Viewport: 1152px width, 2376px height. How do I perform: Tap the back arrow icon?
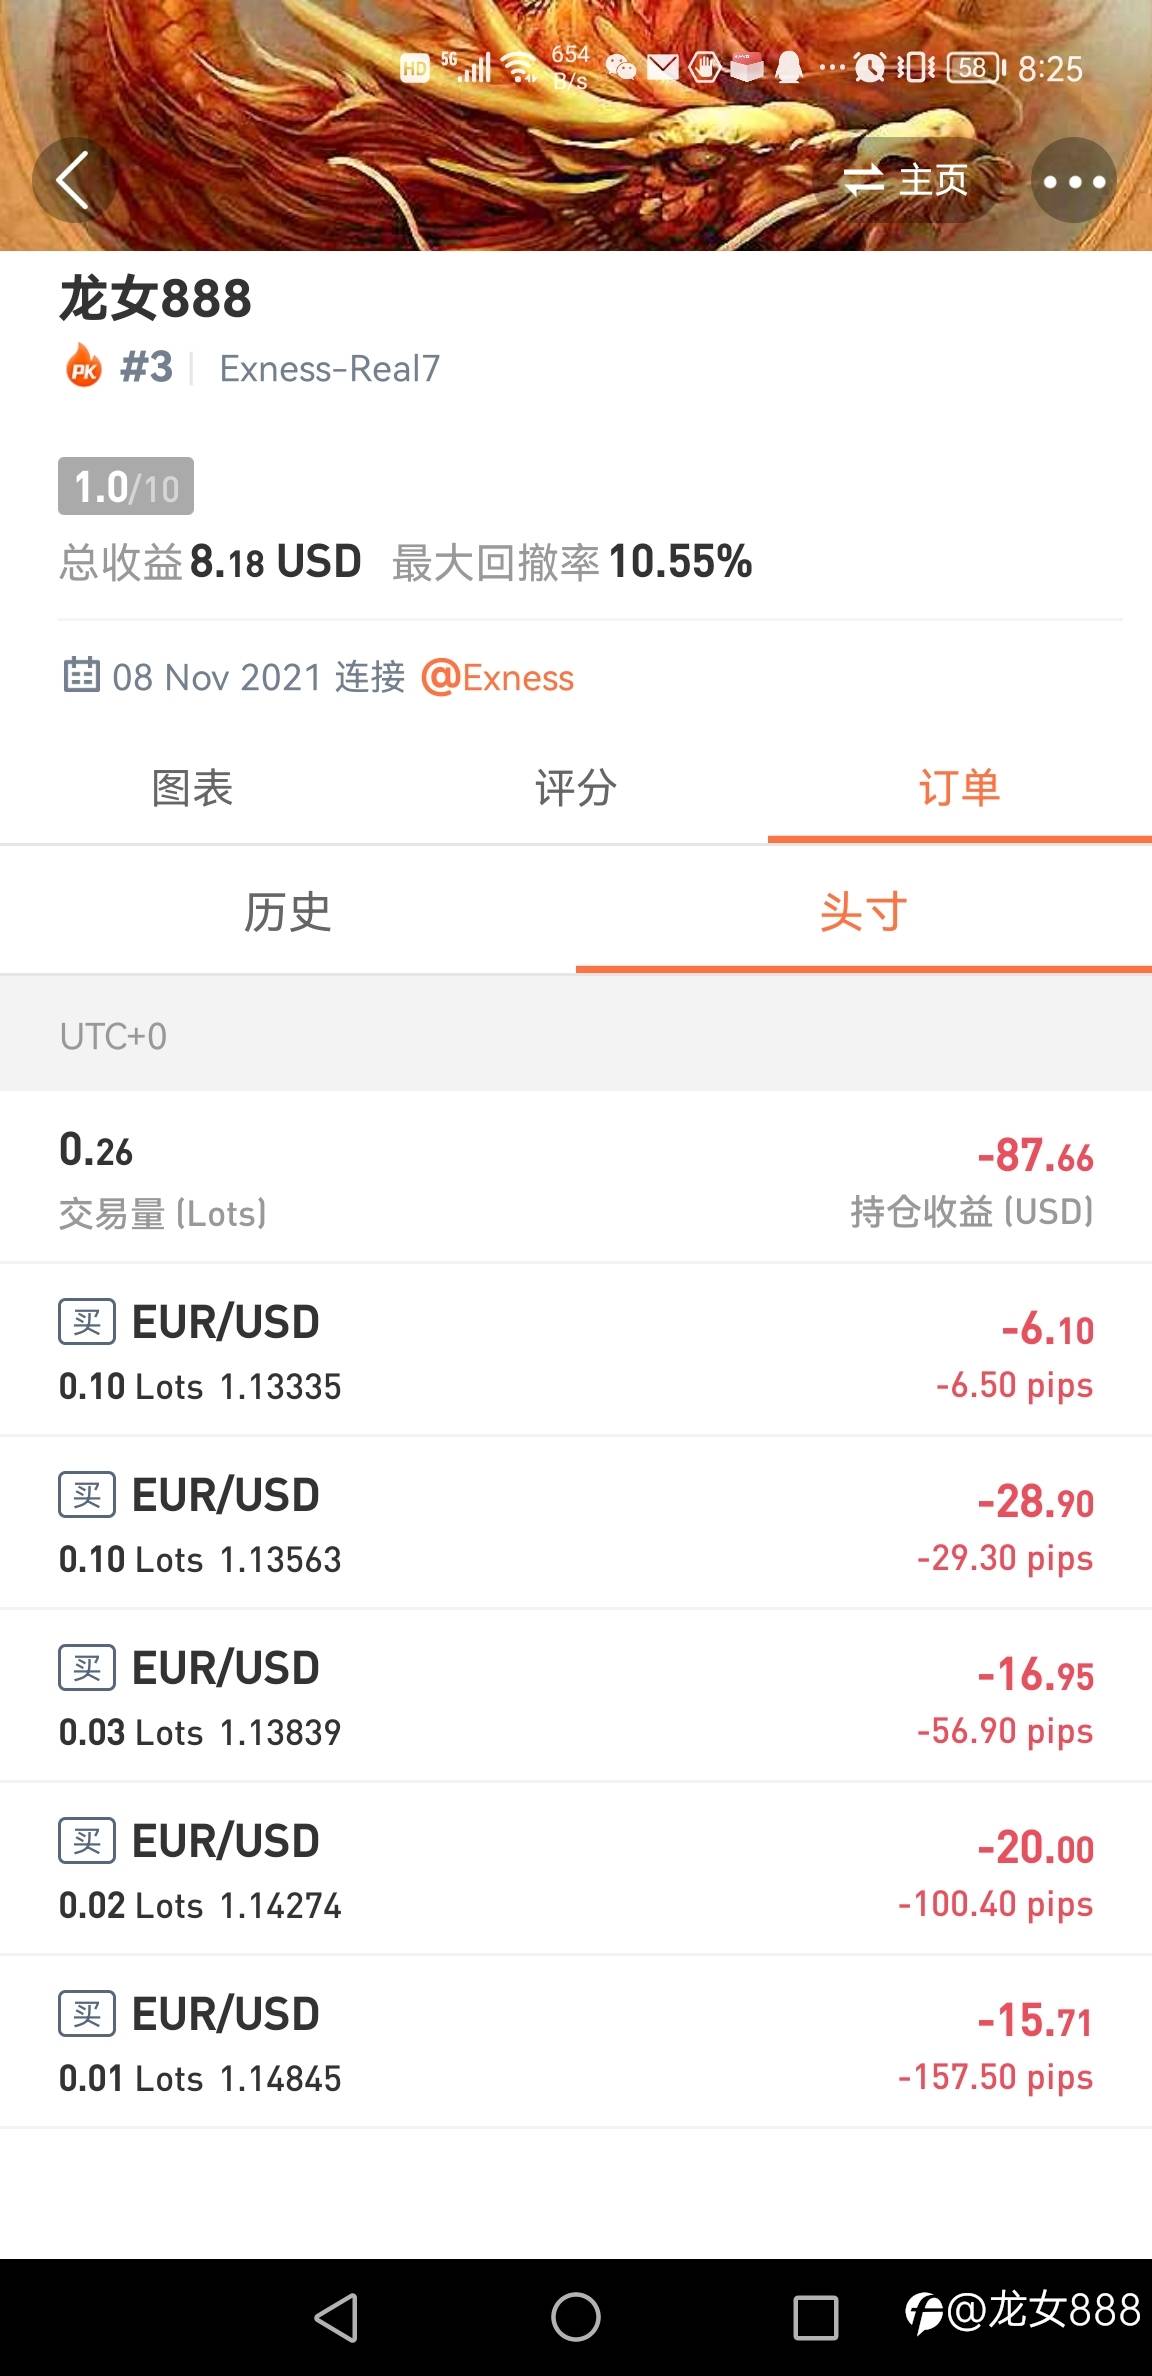[x=74, y=180]
